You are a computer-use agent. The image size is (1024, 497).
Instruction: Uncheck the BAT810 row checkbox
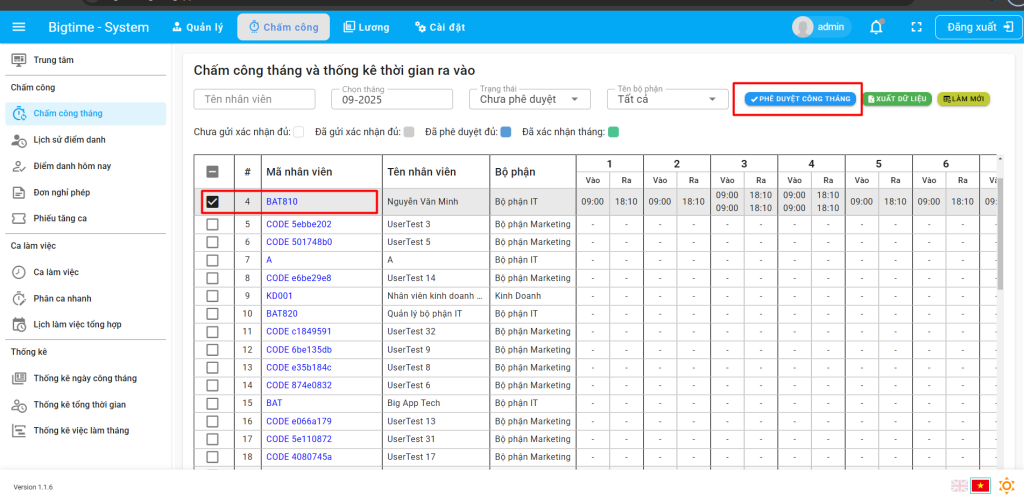click(212, 202)
